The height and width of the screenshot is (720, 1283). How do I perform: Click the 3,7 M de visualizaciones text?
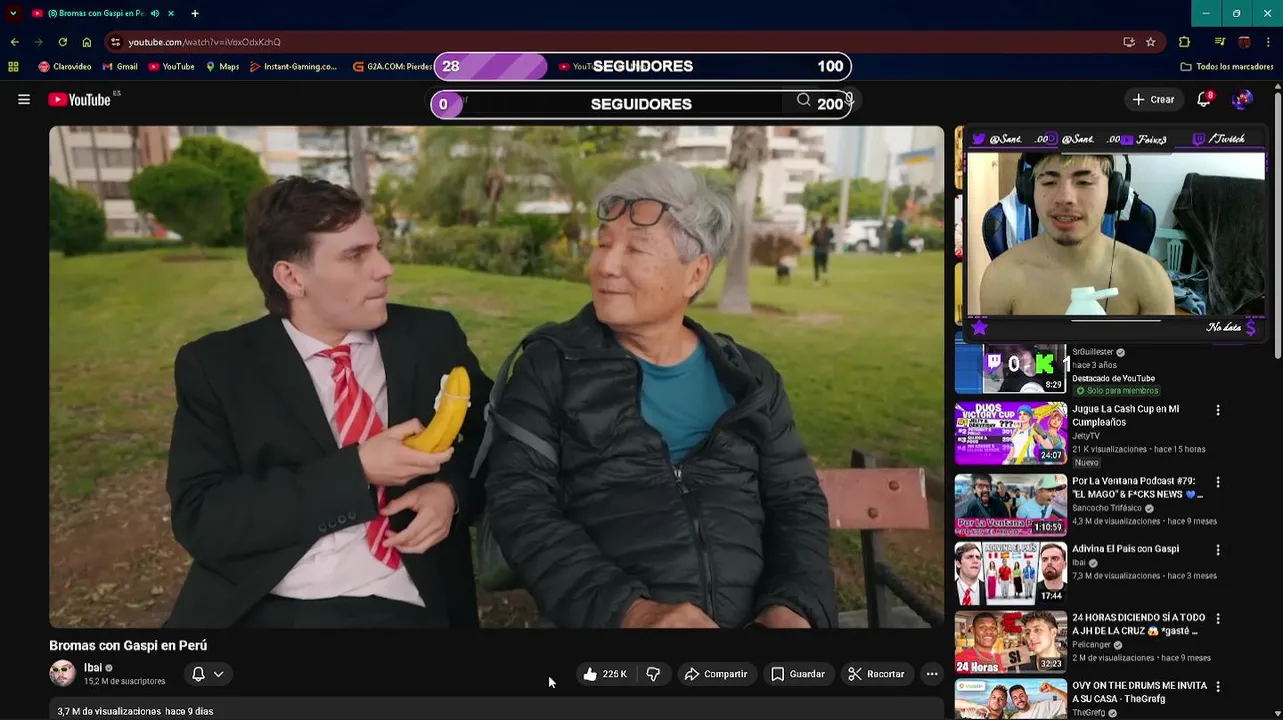click(x=109, y=711)
